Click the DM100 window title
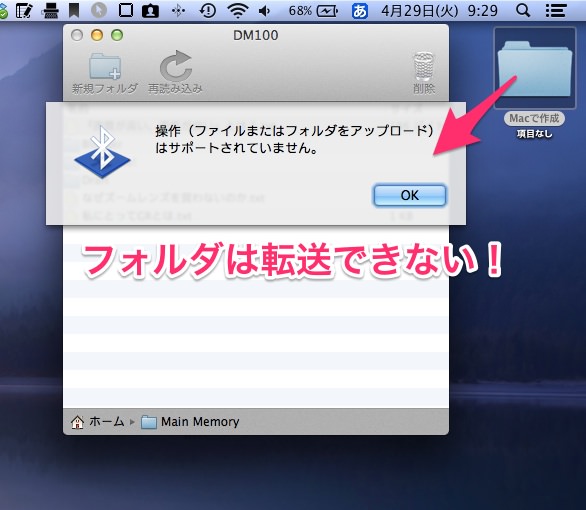This screenshot has height=510, width=586. click(256, 35)
